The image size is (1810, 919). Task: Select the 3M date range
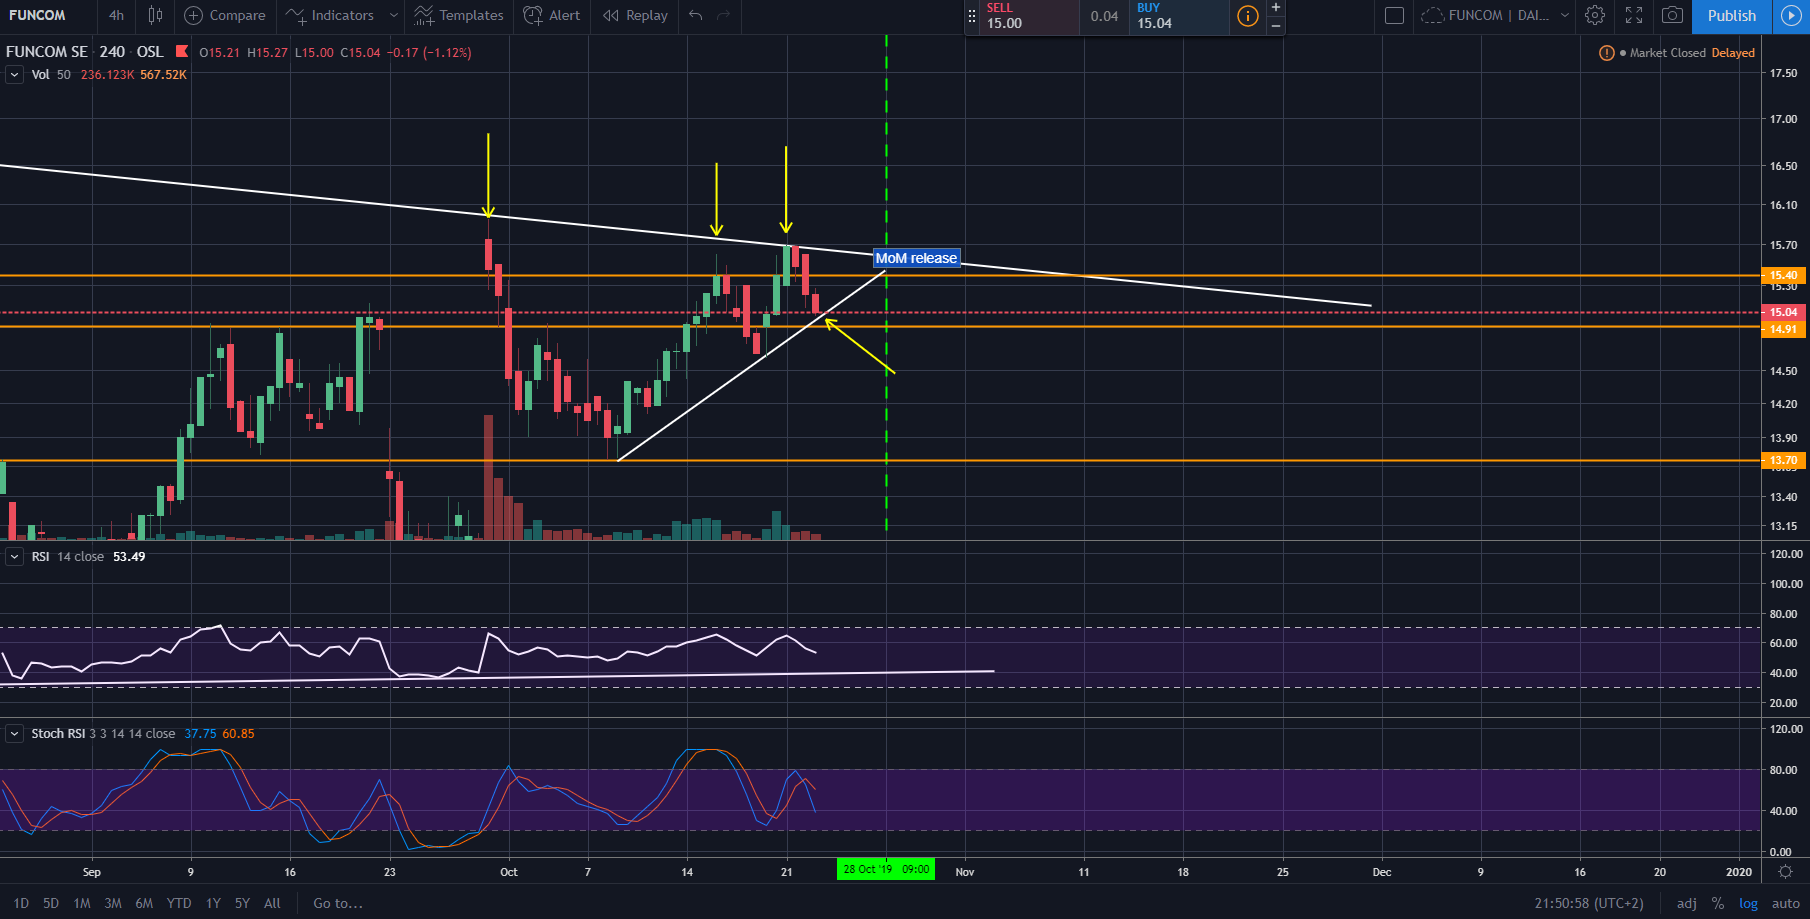[113, 903]
